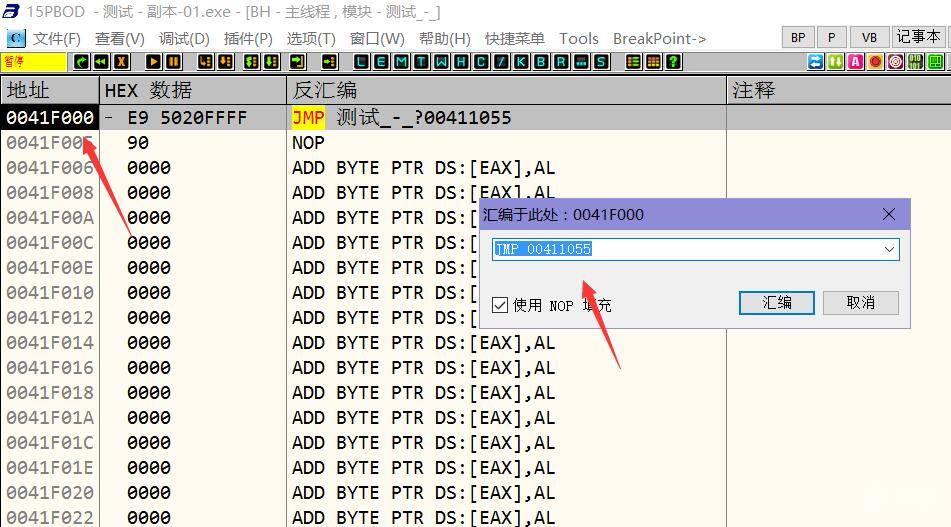Open Threads (T) window icon
Viewport: 951px width, 527px height.
click(x=422, y=62)
